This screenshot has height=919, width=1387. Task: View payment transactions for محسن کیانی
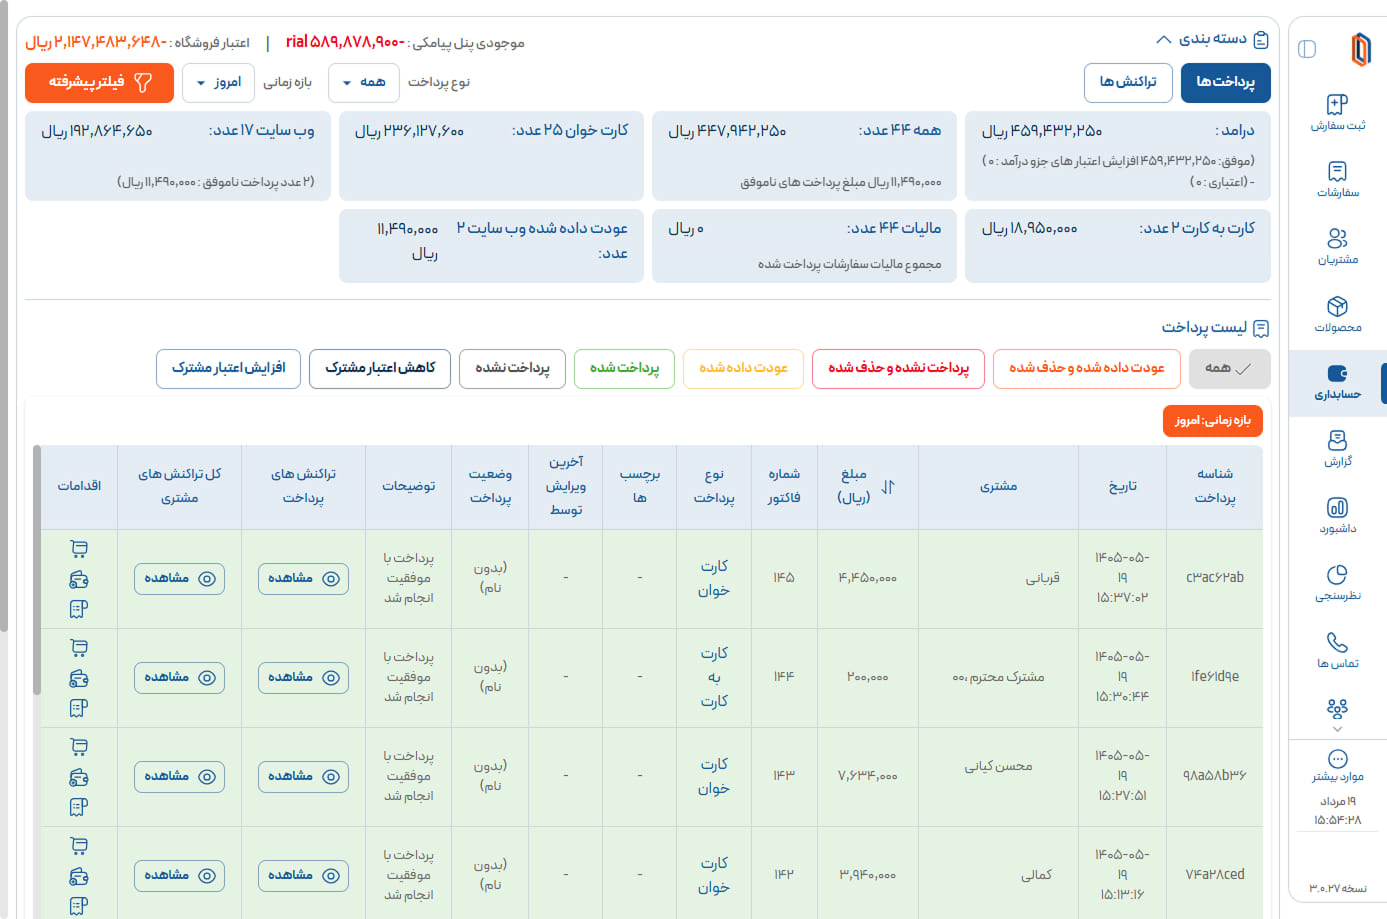tap(303, 777)
